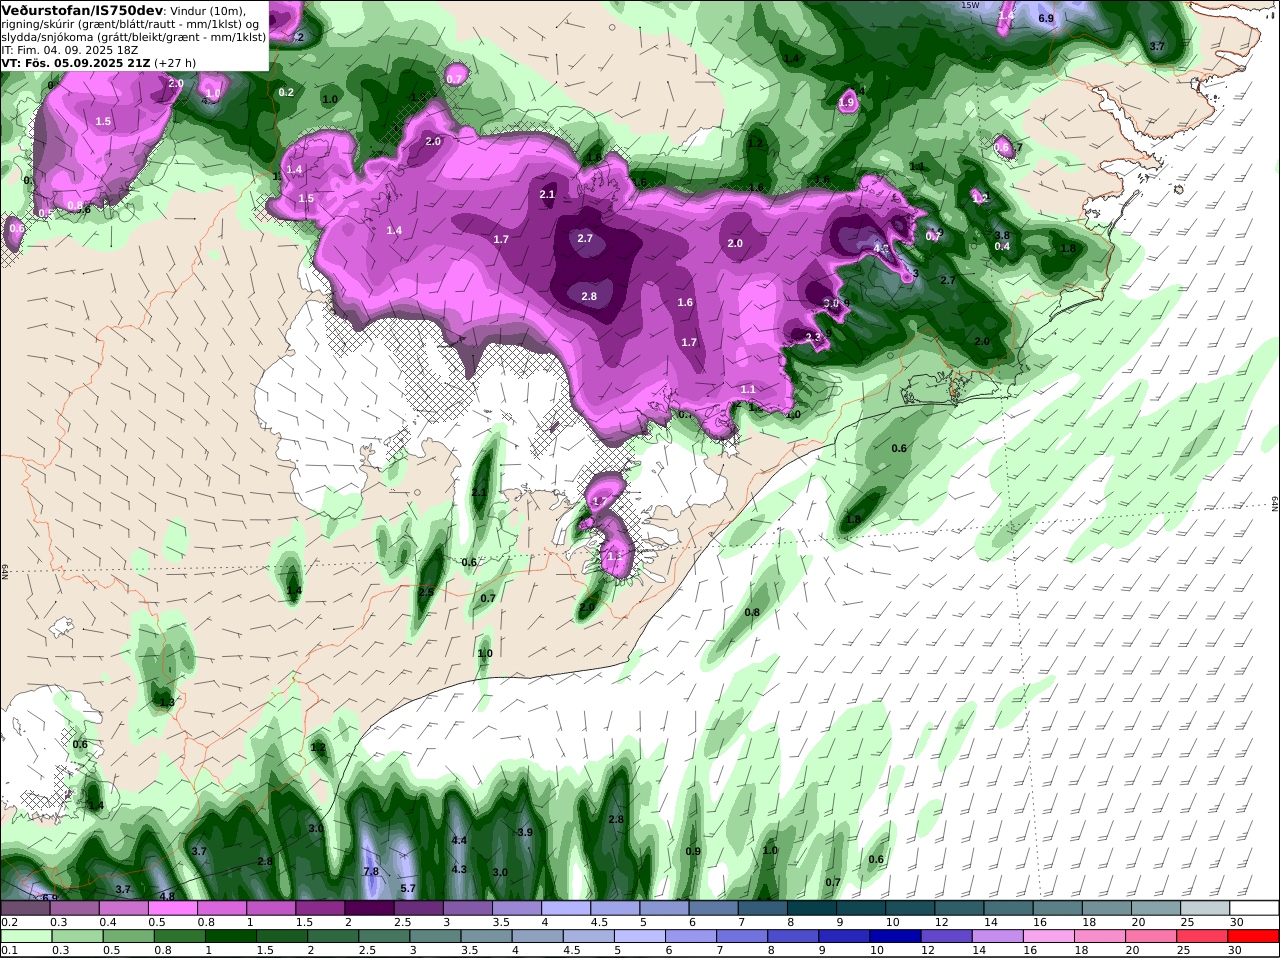Viewport: 1280px width, 958px height.
Task: Click the '15W' longitude label
Action: point(970,6)
